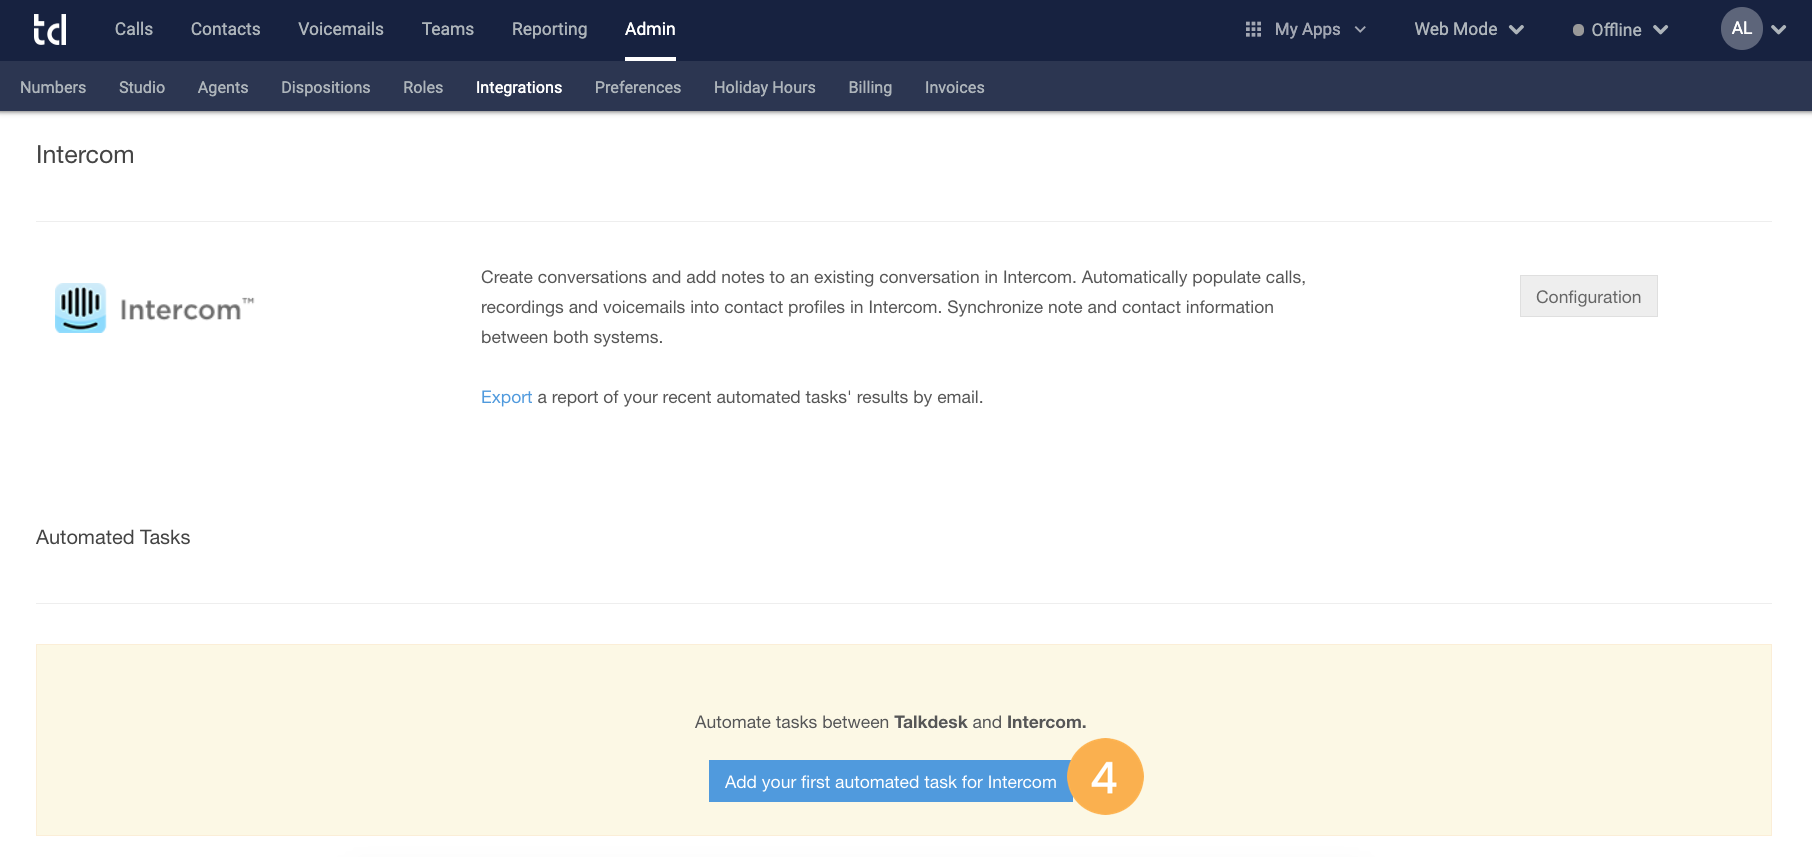The image size is (1812, 857).
Task: Open the Teams tab
Action: 448,29
